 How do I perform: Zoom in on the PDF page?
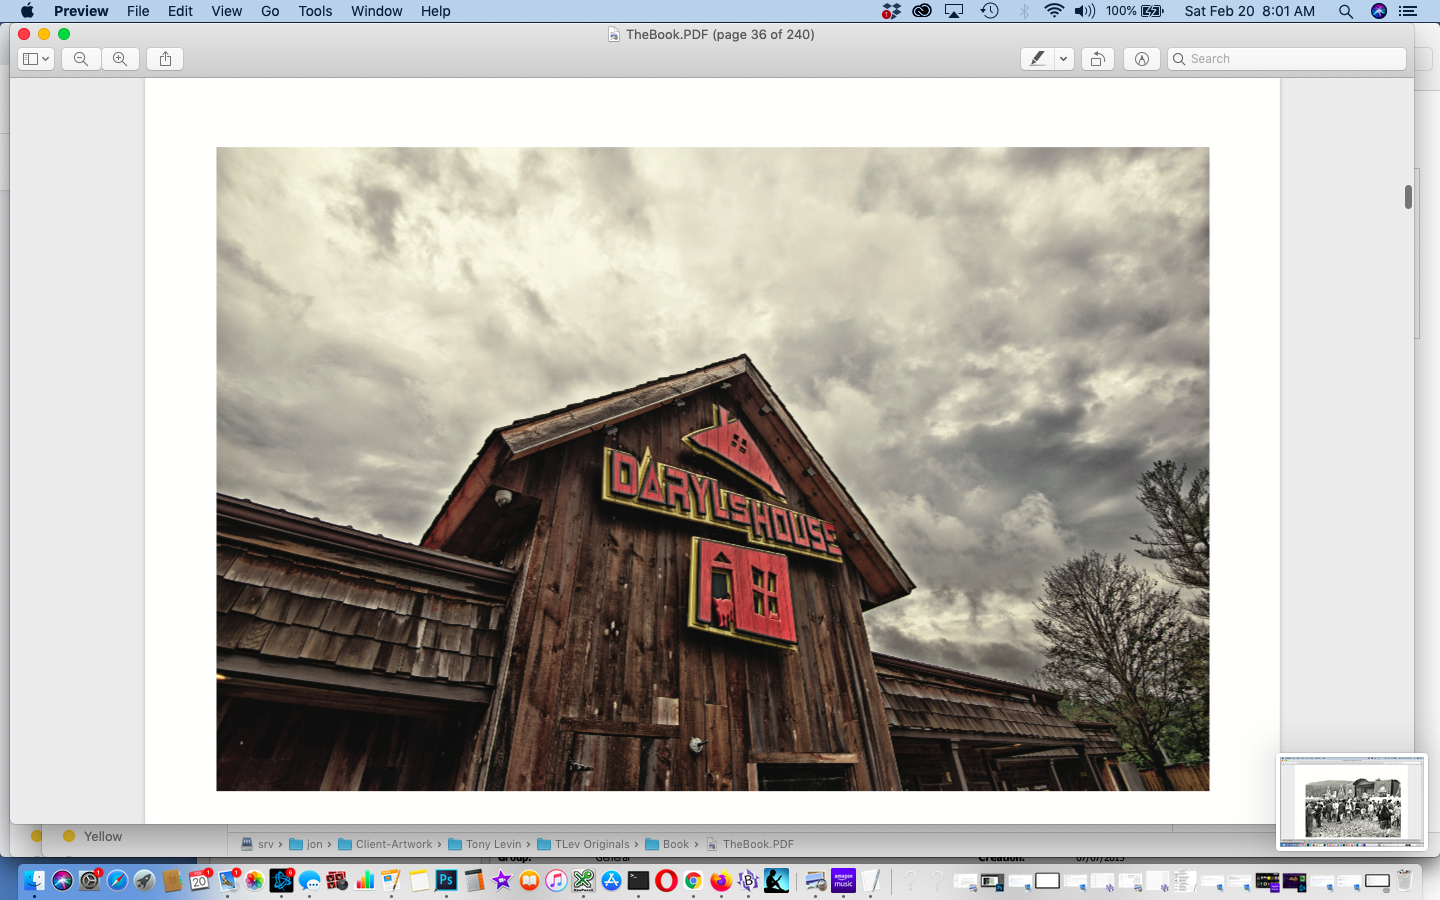[120, 59]
